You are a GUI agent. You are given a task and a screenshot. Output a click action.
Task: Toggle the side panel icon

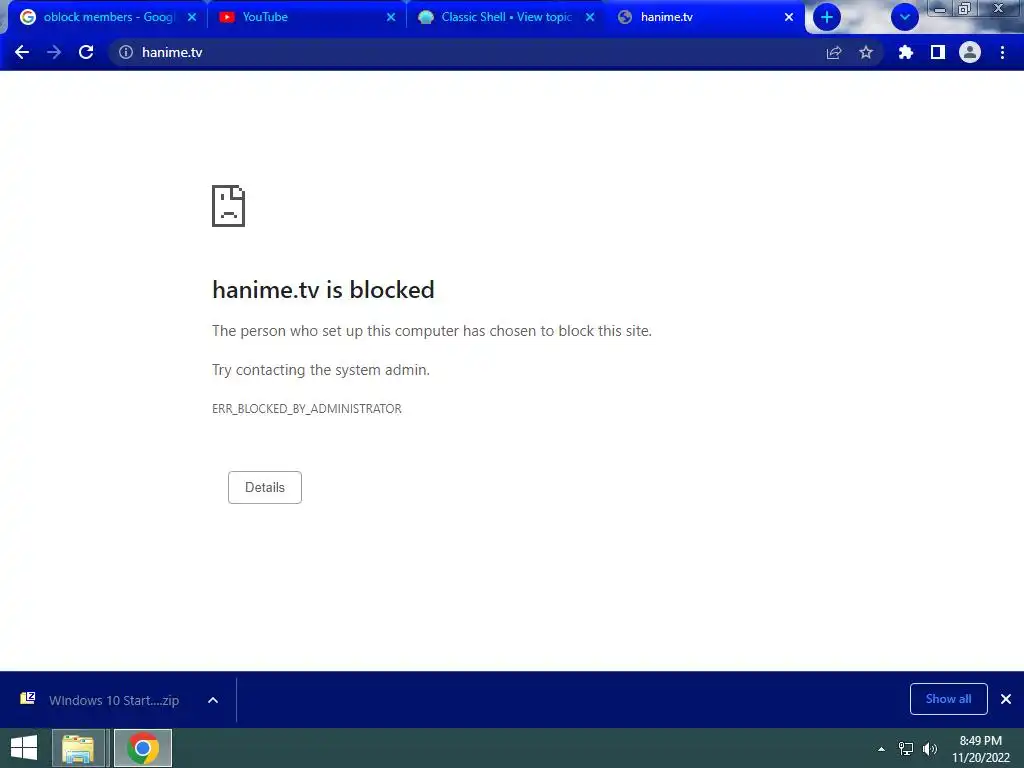coord(938,52)
